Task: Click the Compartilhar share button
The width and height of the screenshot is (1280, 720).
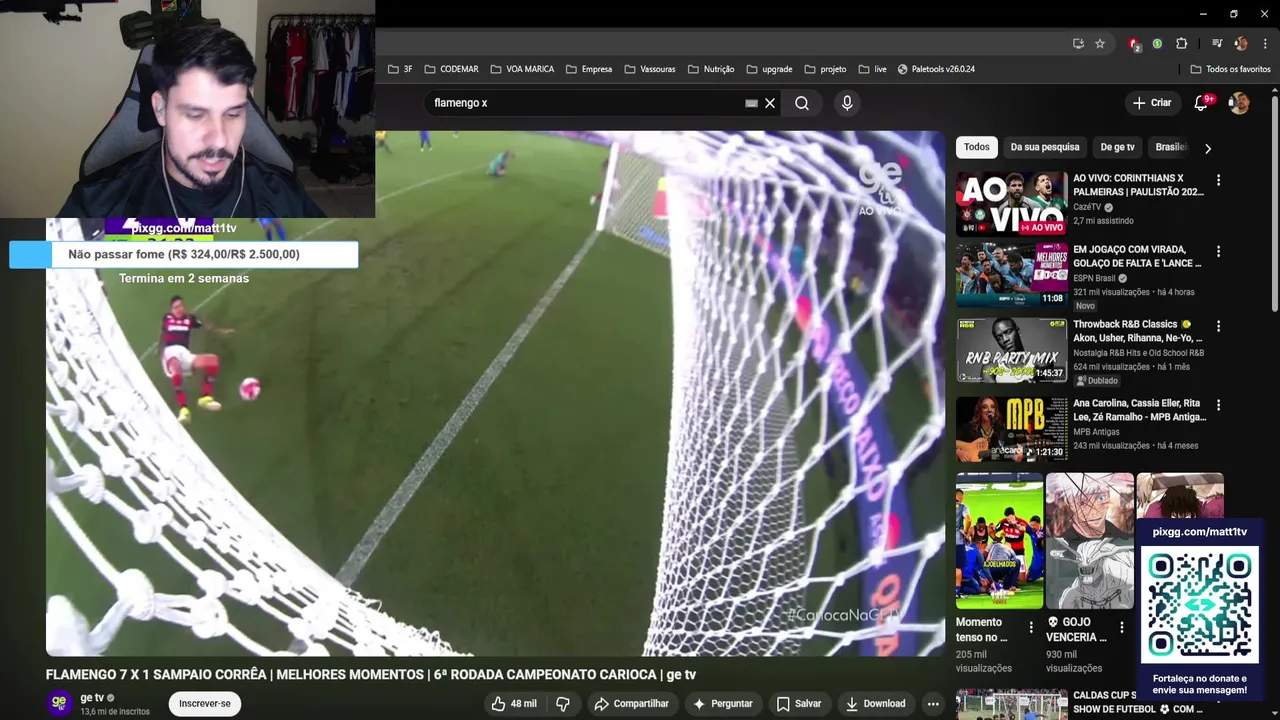Action: coord(631,704)
